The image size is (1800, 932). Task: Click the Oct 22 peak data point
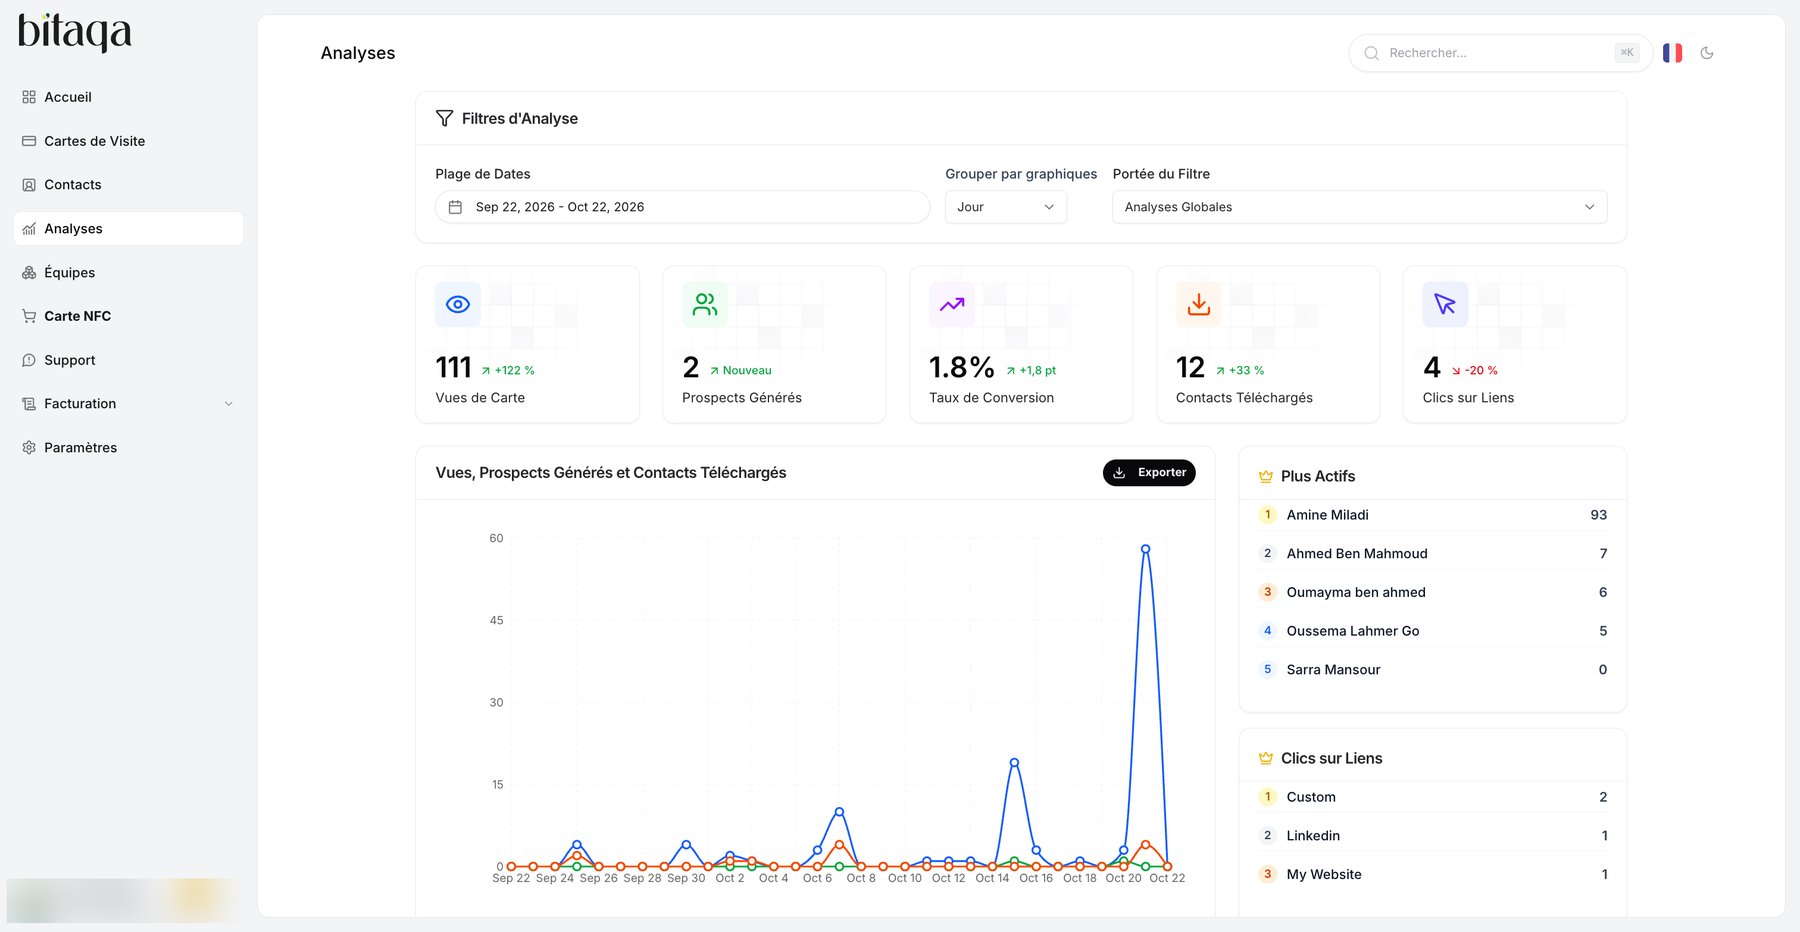point(1145,549)
